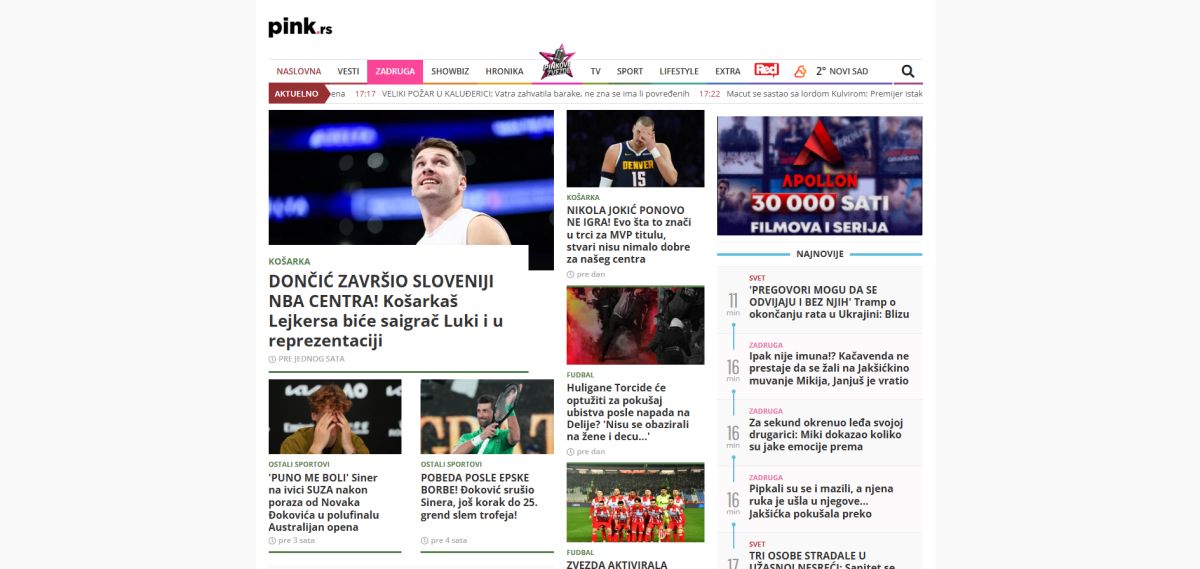
Task: Select the AKTUELNO ticker label
Action: coord(298,93)
